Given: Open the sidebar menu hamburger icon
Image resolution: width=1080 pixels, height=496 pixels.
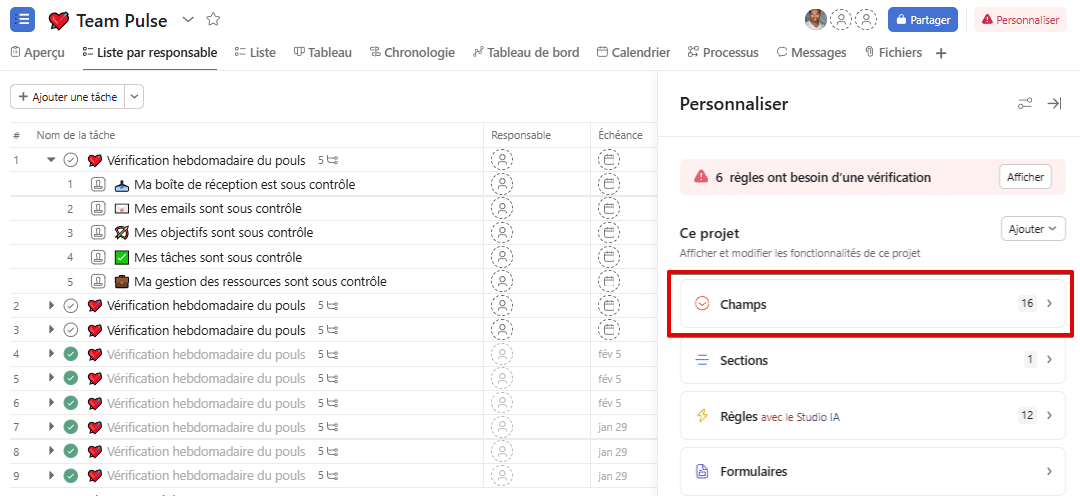Looking at the screenshot, I should [22, 20].
